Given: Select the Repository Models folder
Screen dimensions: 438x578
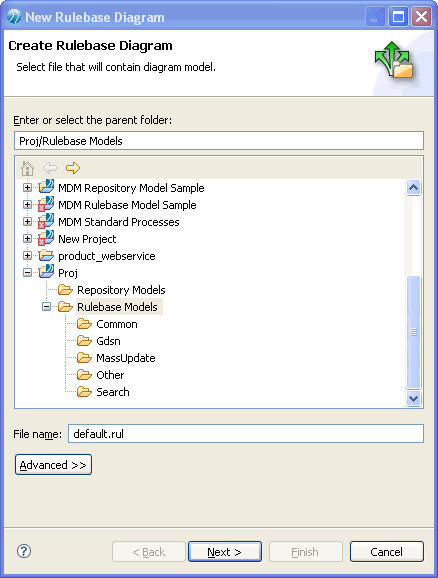Looking at the screenshot, I should [x=121, y=290].
